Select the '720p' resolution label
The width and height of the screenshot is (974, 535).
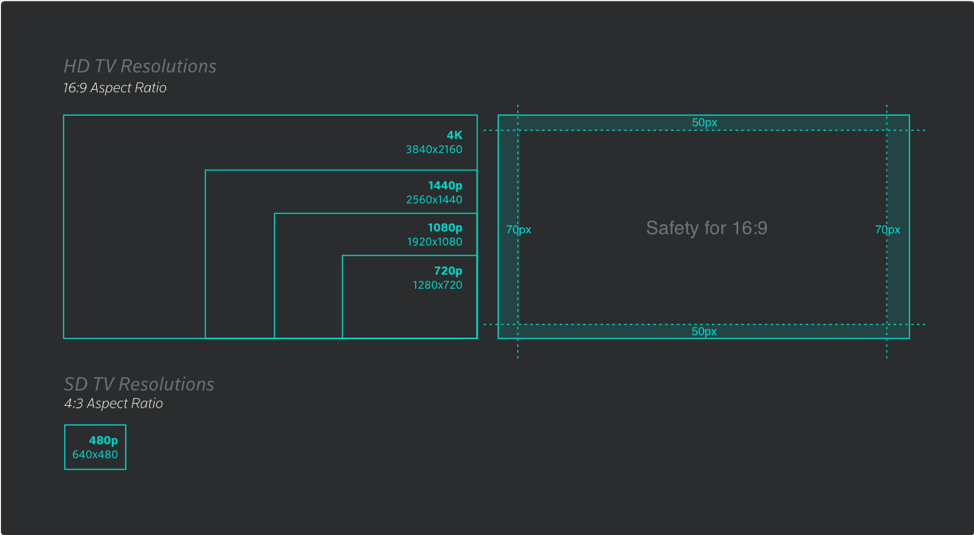tap(448, 271)
